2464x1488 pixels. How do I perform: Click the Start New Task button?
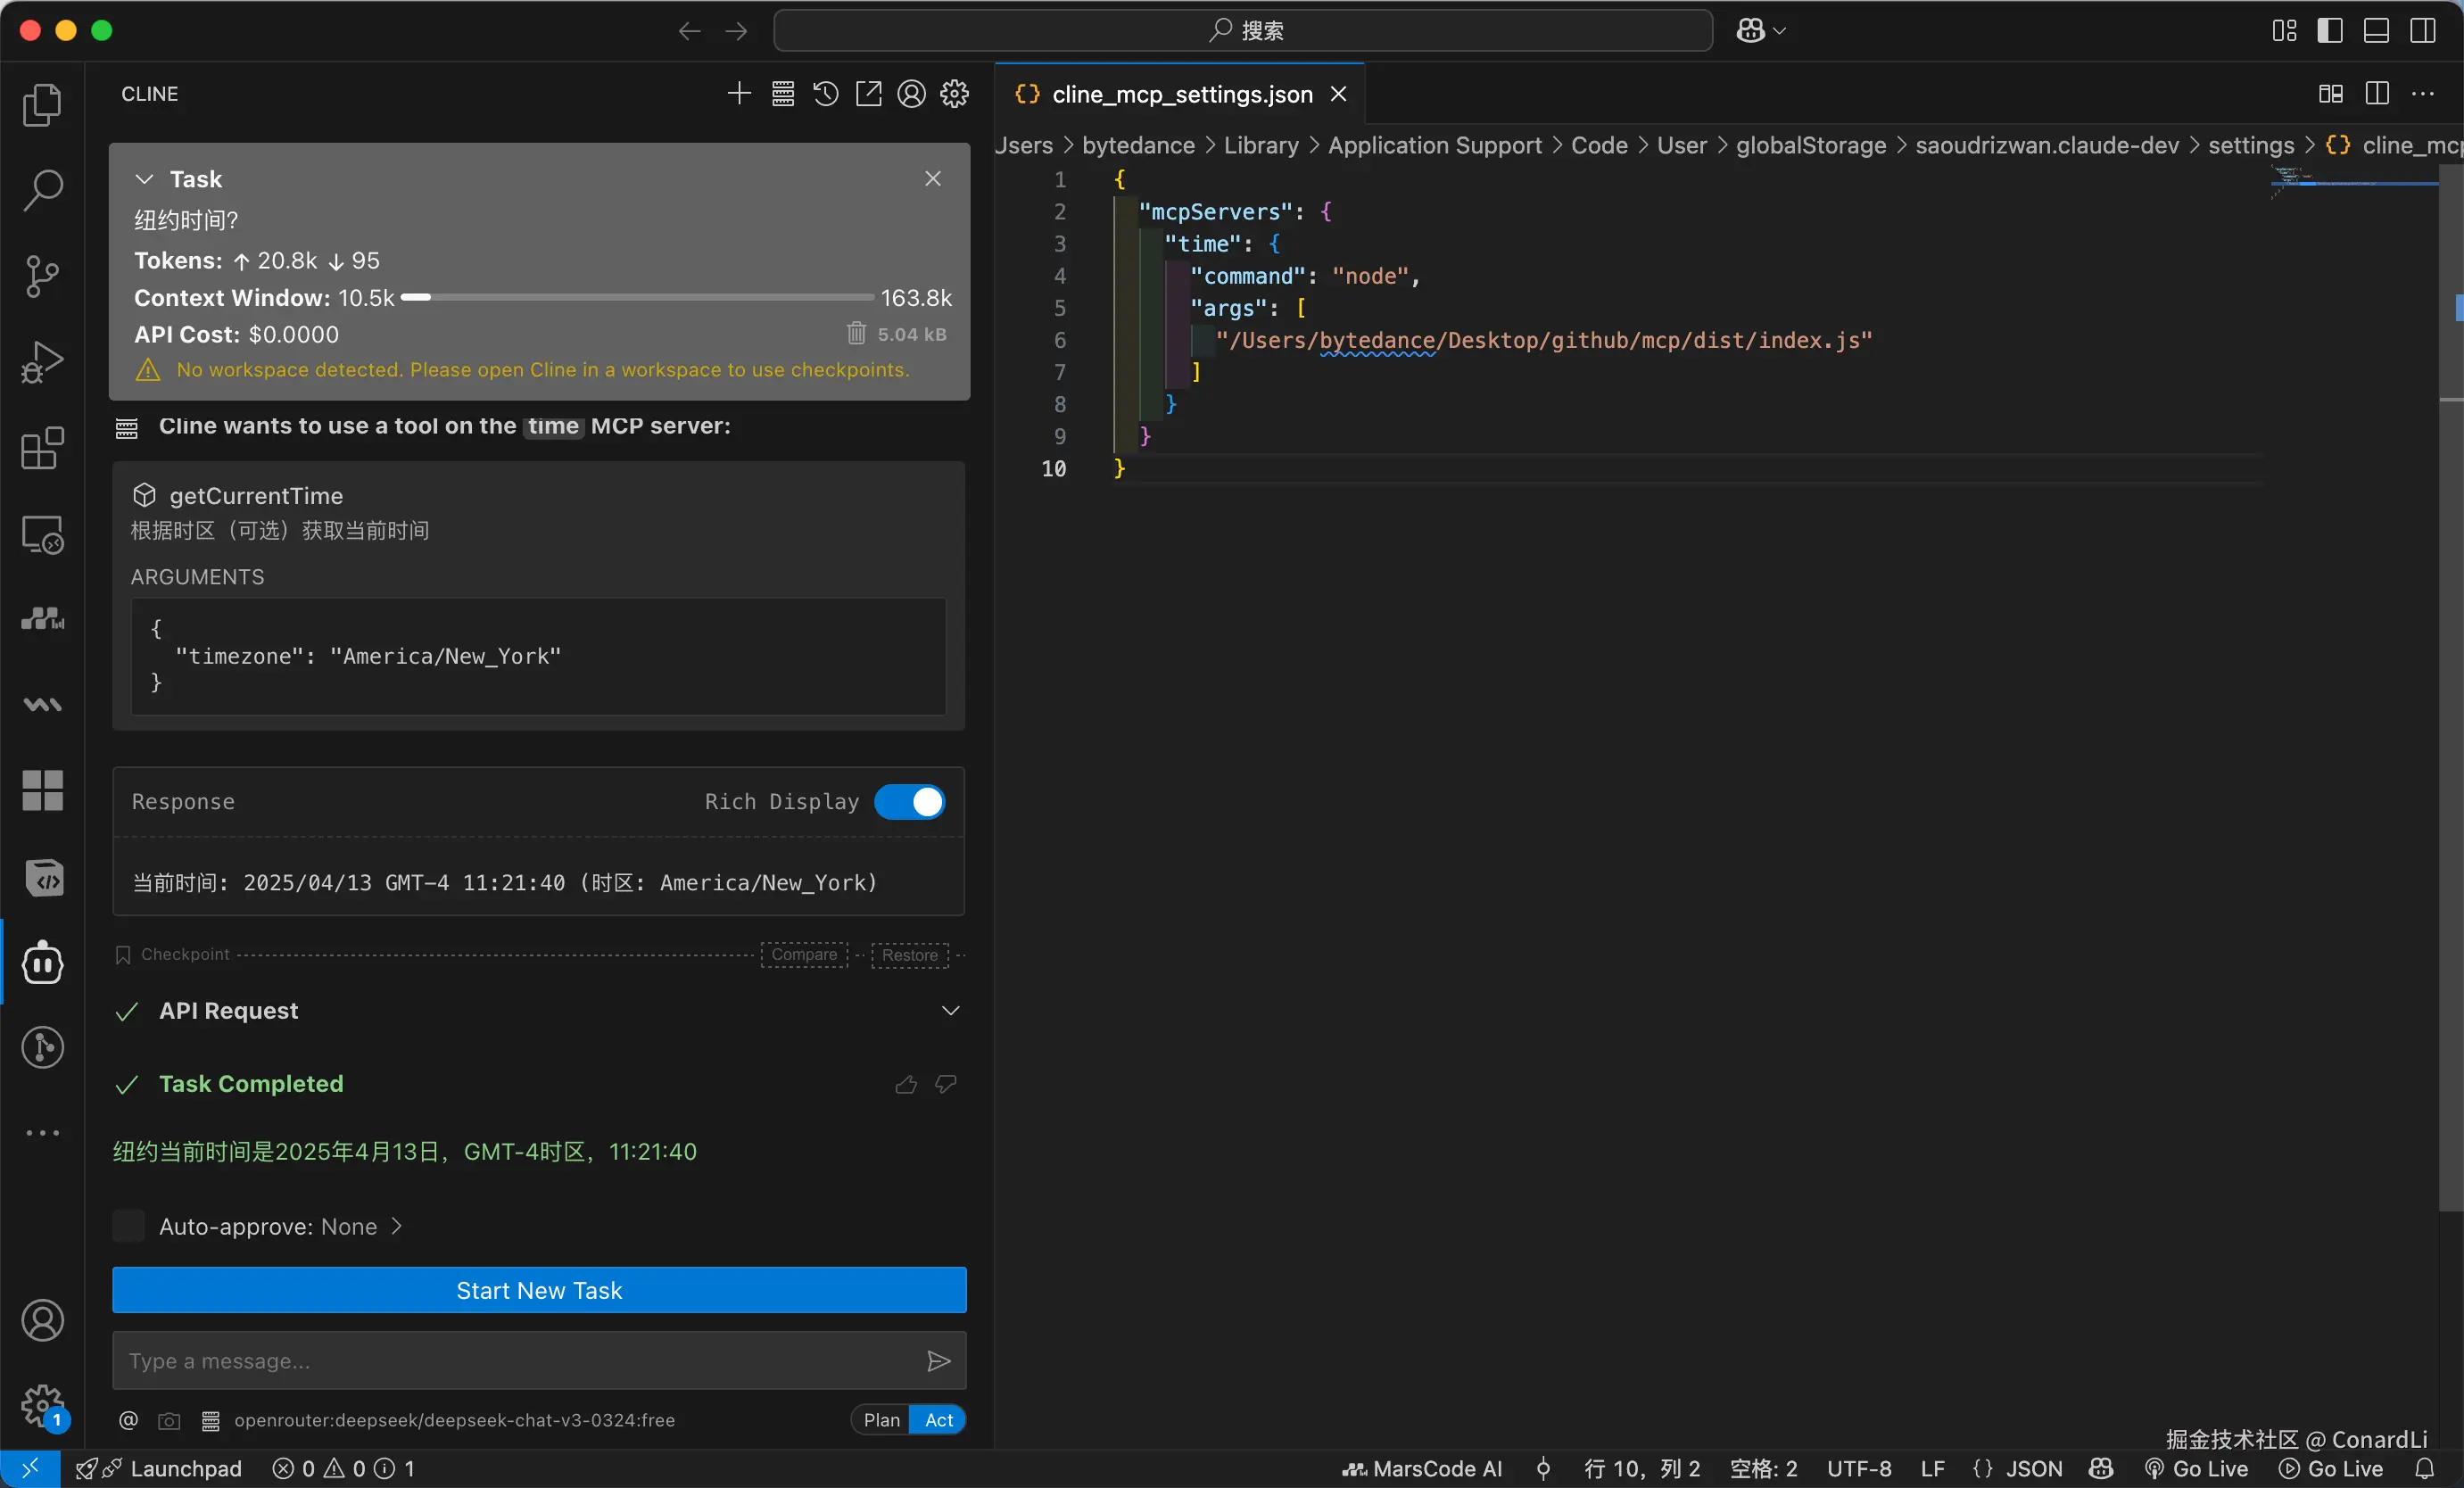point(539,1290)
